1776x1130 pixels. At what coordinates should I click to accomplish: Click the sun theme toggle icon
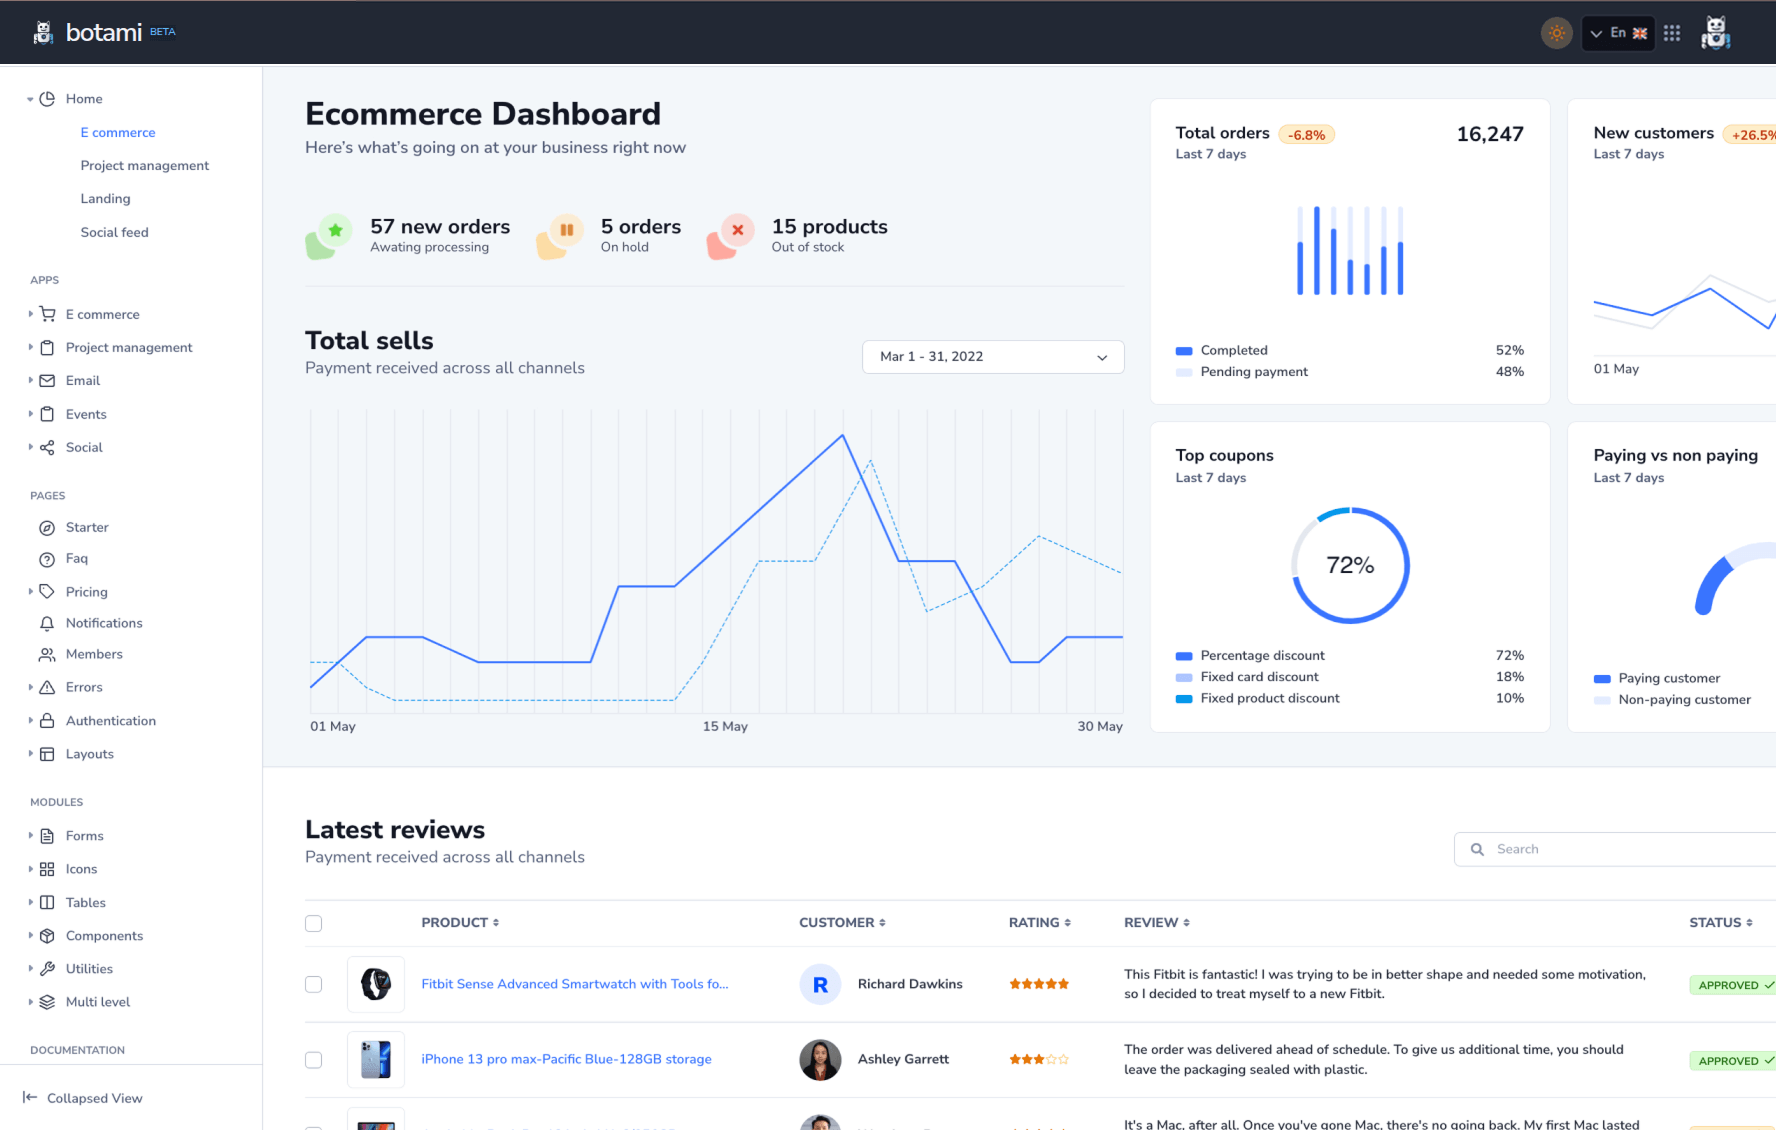pos(1556,33)
